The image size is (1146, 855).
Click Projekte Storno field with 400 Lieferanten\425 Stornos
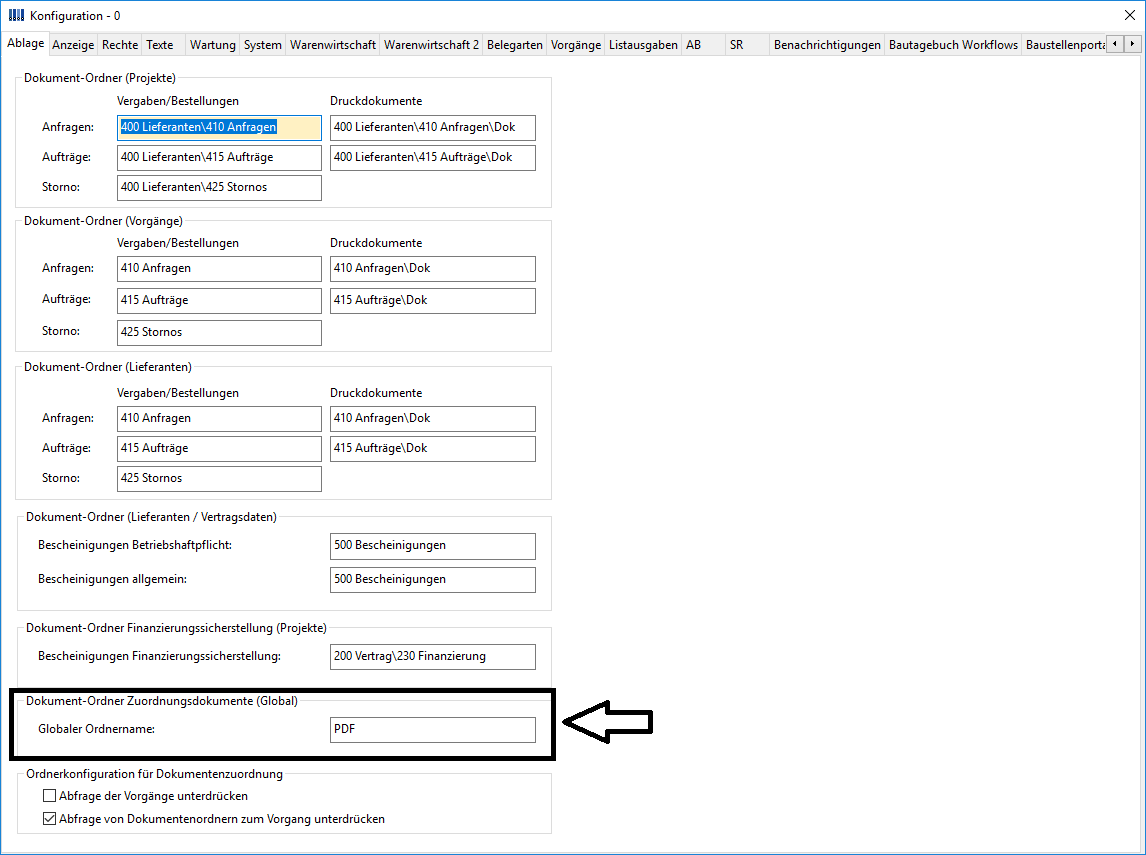(219, 188)
